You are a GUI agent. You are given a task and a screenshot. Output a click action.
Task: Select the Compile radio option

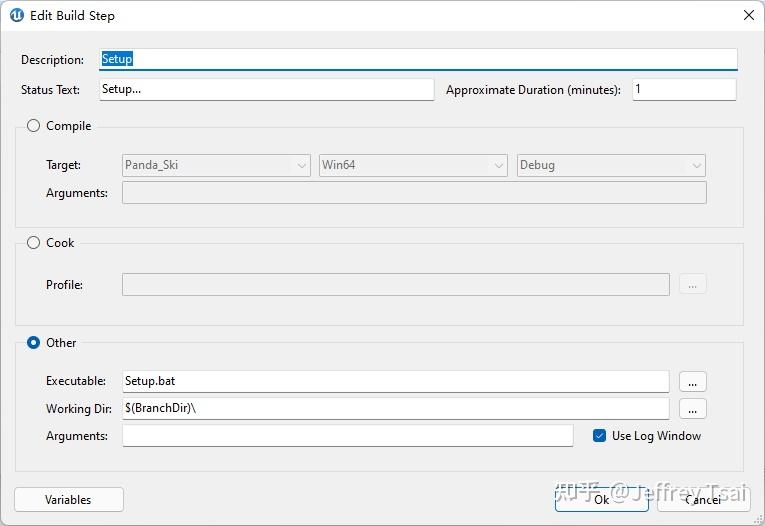point(34,126)
